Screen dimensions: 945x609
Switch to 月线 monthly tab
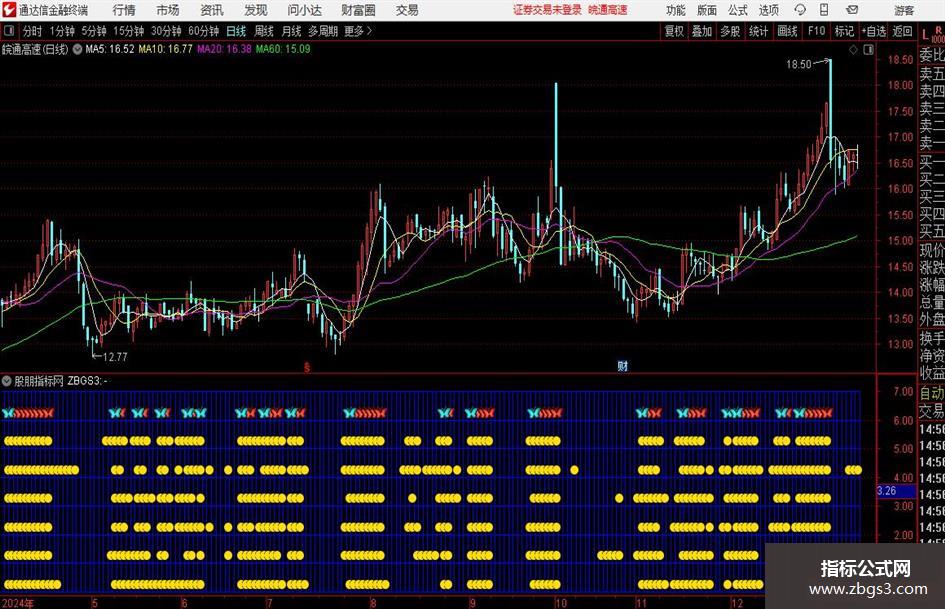292,31
